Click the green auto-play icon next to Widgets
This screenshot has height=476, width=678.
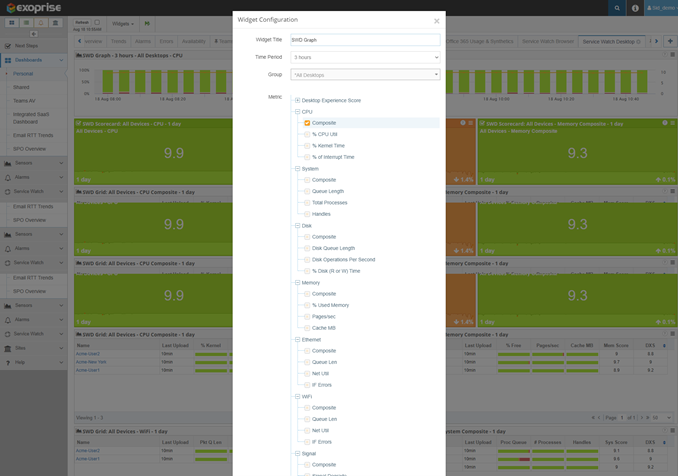coord(147,24)
